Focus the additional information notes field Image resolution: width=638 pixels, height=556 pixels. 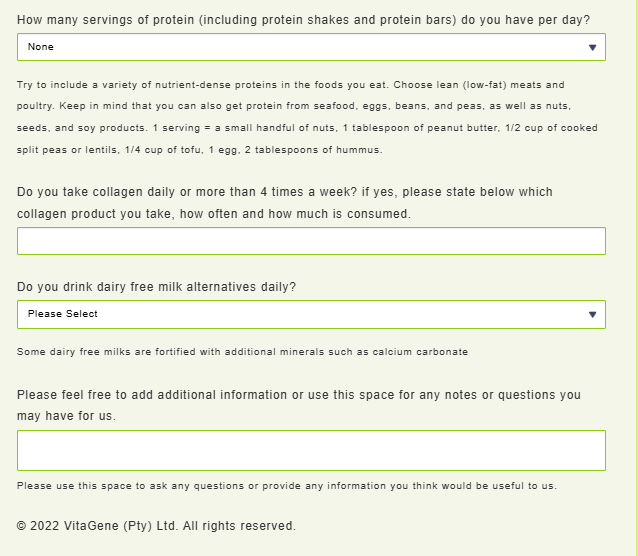pos(311,450)
